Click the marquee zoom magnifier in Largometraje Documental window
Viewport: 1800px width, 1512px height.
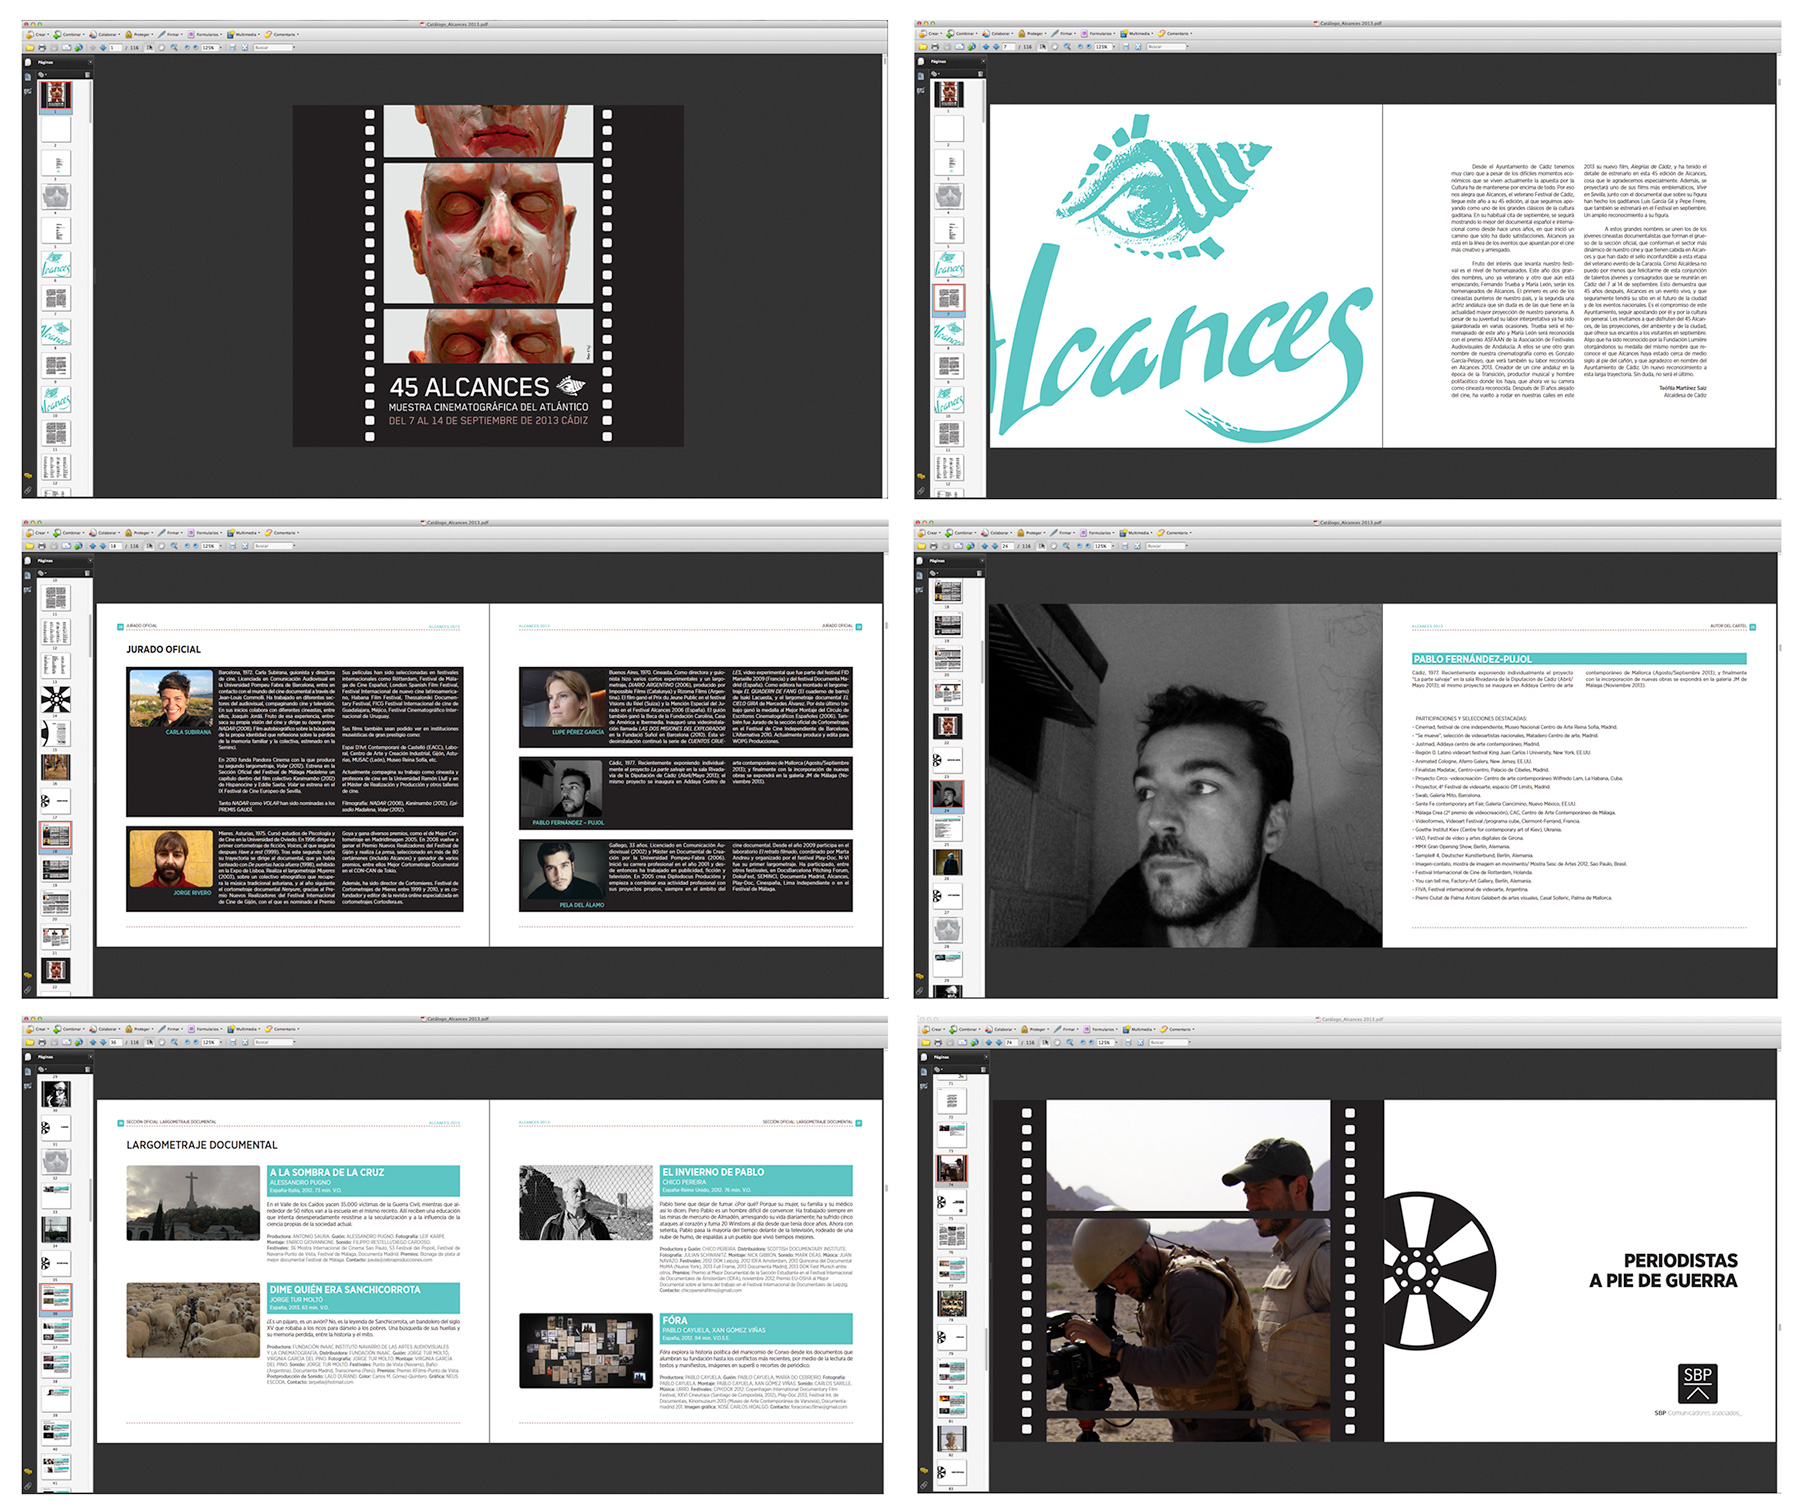tap(173, 1042)
